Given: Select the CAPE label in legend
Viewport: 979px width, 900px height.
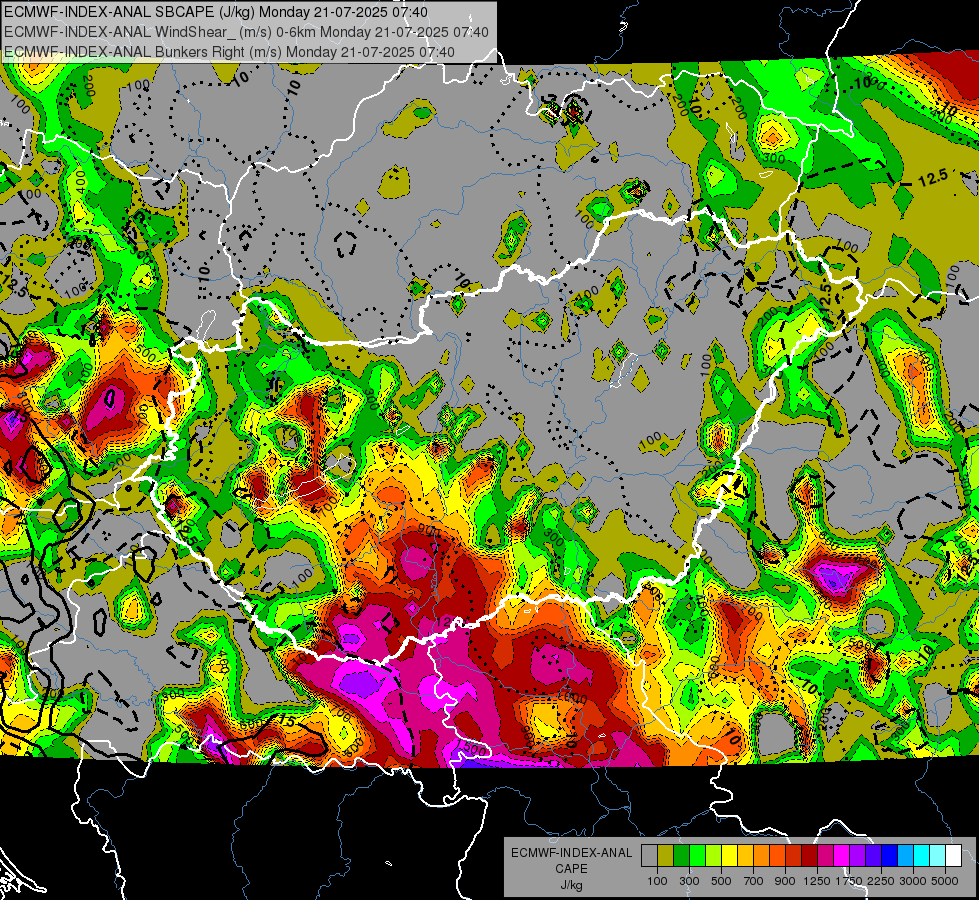Looking at the screenshot, I should (571, 868).
